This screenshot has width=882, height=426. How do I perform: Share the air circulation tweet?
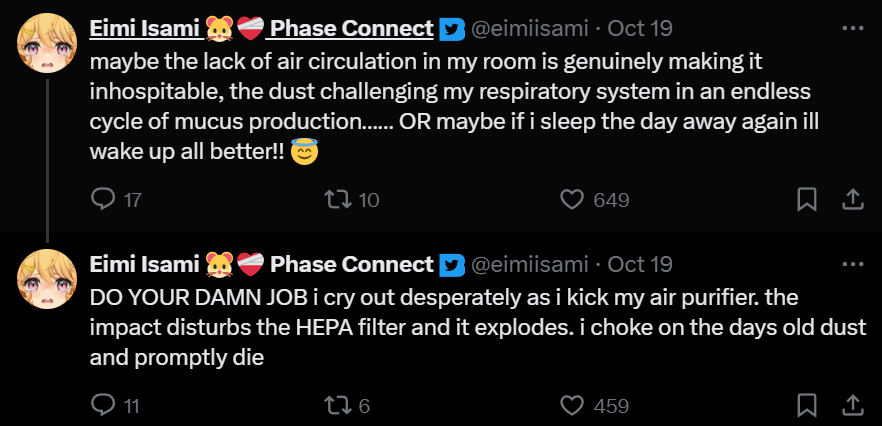tap(853, 200)
